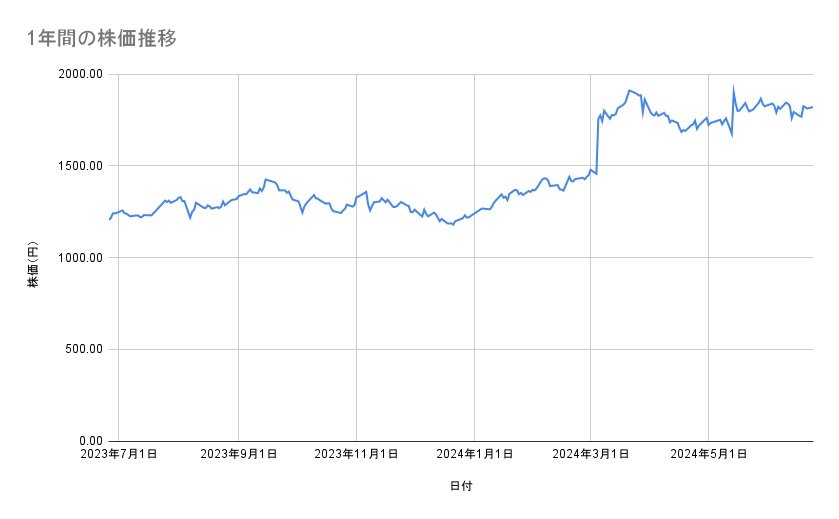This screenshot has width=839, height=519.
Task: Select the '2023年9月1日' date label
Action: pyautogui.click(x=239, y=455)
